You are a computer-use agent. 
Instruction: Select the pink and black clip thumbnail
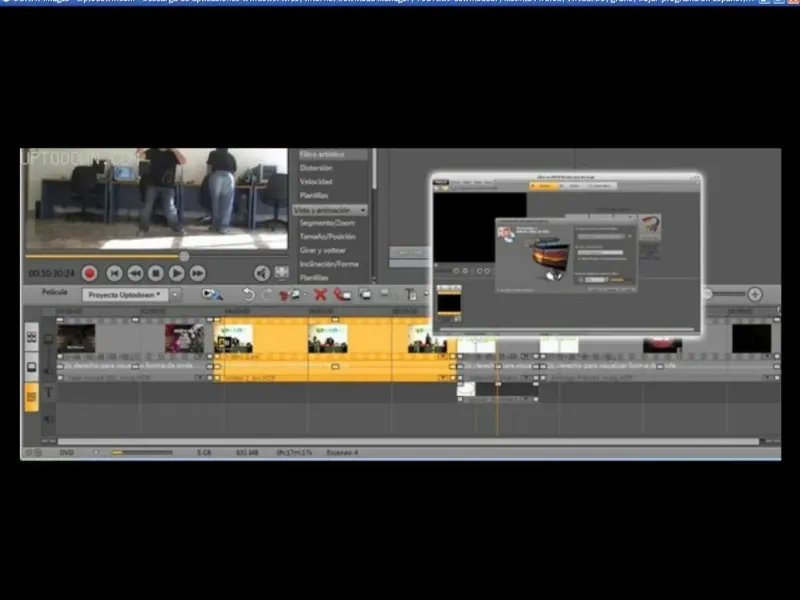click(x=184, y=338)
